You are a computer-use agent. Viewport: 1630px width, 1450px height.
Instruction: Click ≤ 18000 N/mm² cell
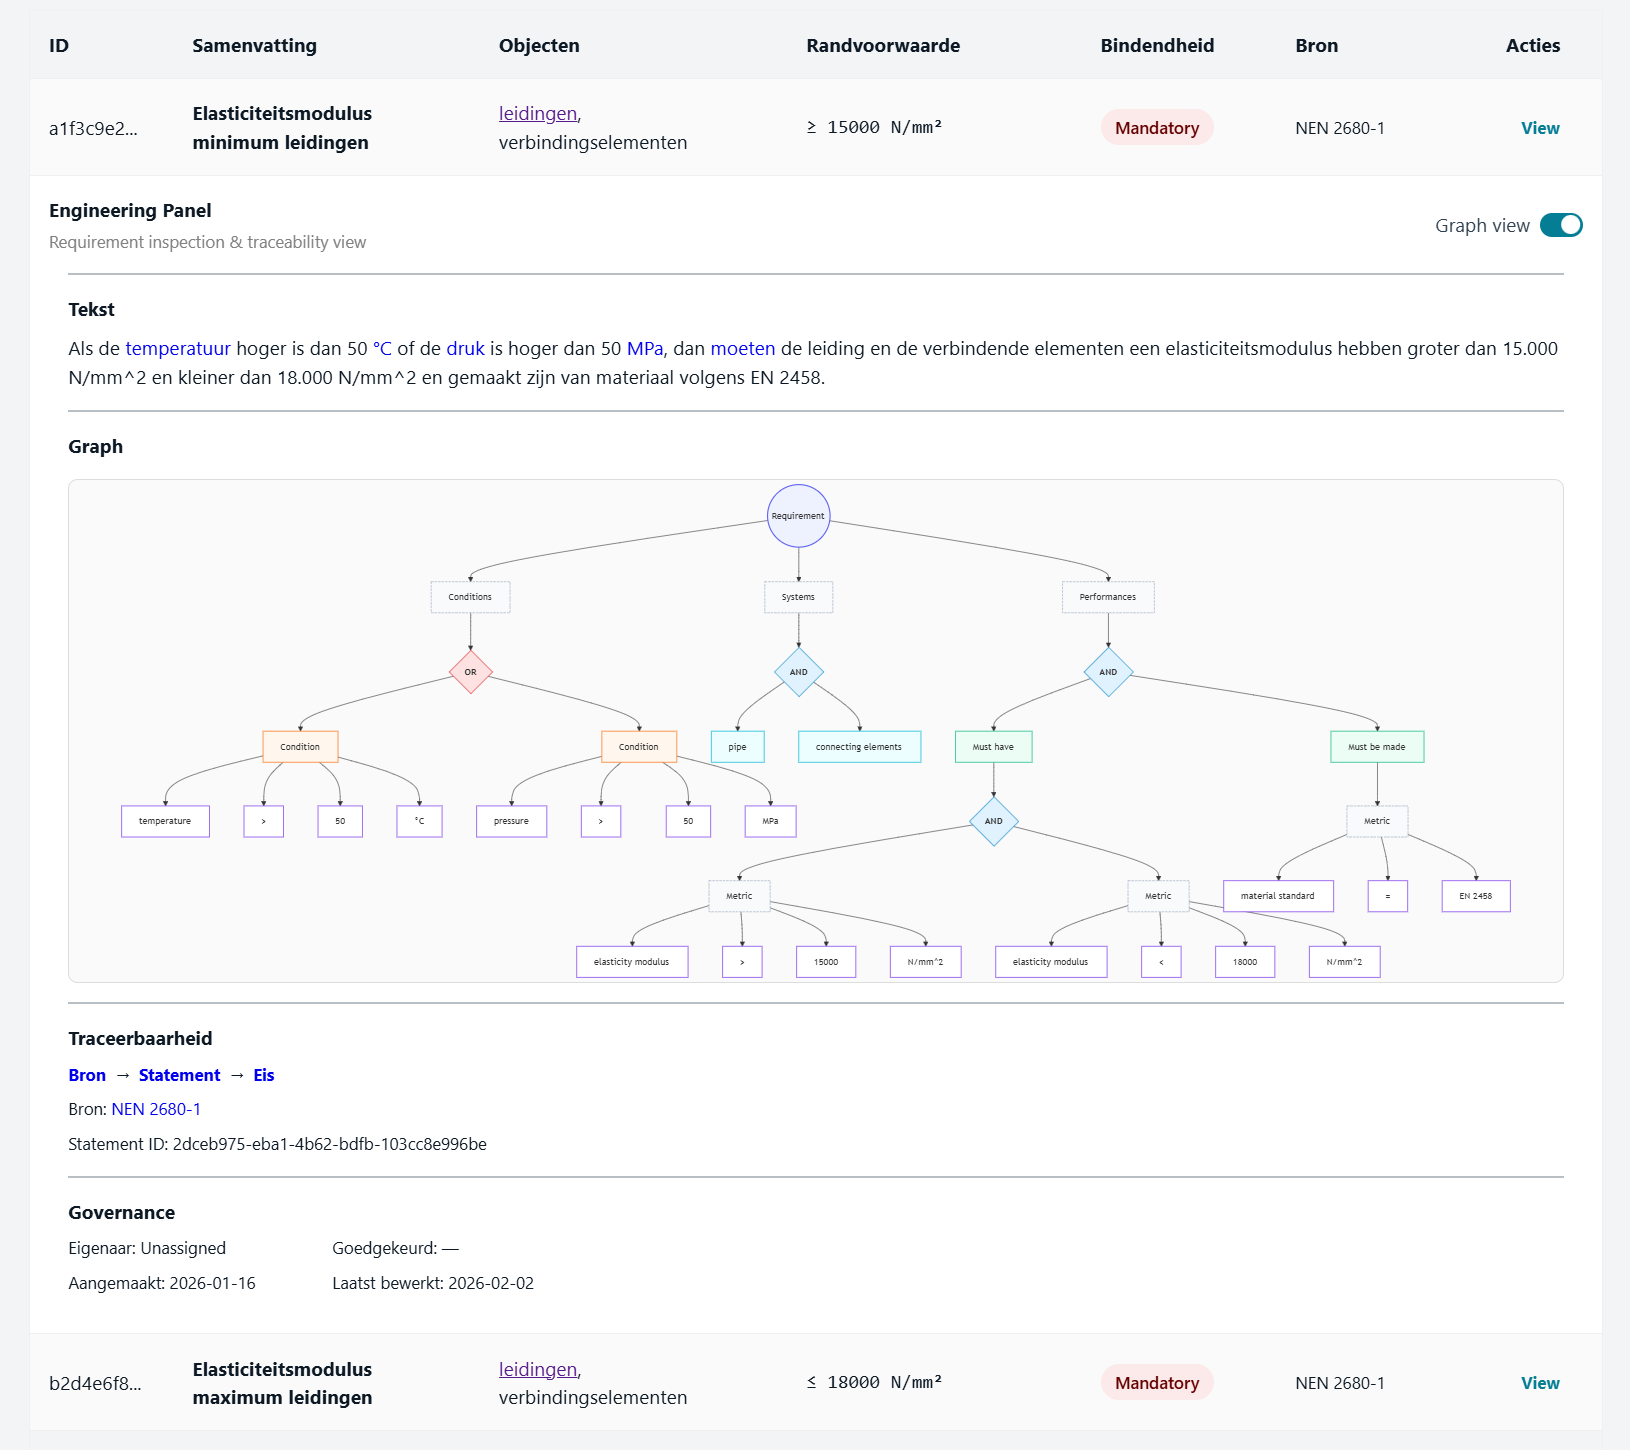coord(874,1383)
